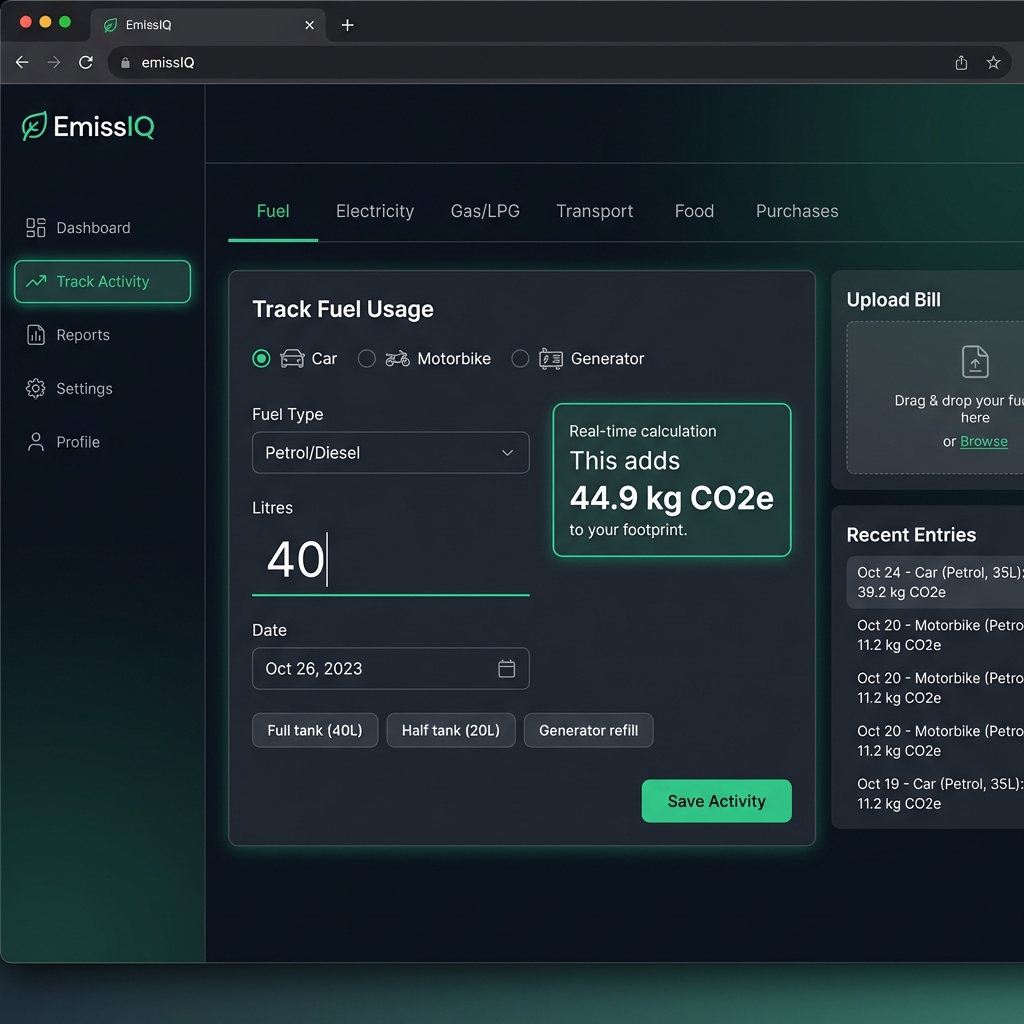Click the upload file icon in Upload Bill

[x=975, y=362]
